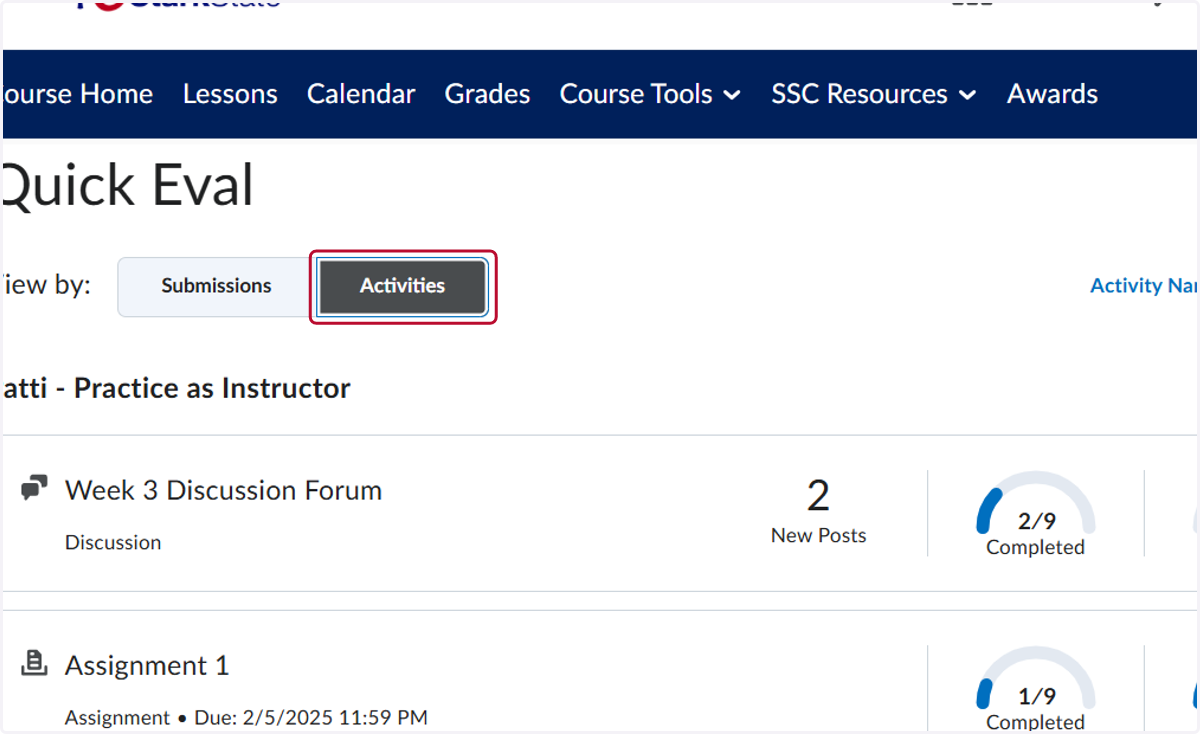1200x734 pixels.
Task: Open the Calendar nav item
Action: click(361, 94)
